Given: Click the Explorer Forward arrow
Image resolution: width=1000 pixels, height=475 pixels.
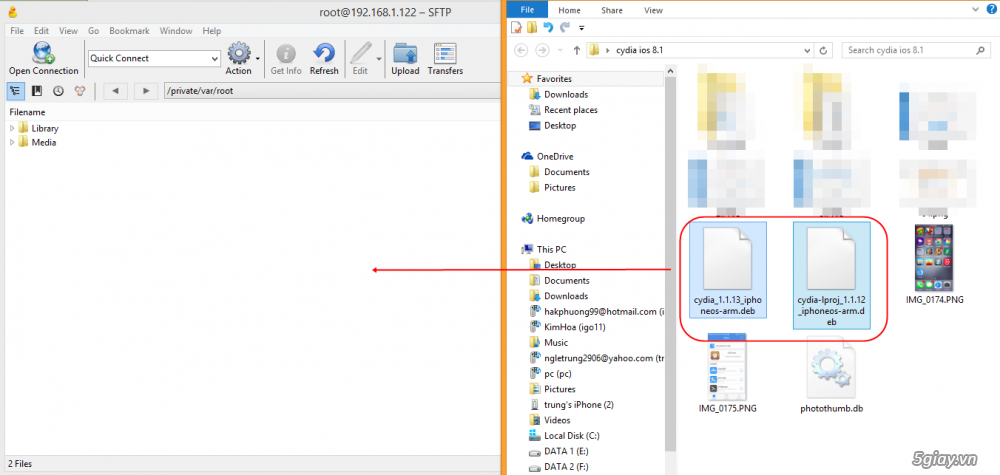Looking at the screenshot, I should click(542, 50).
